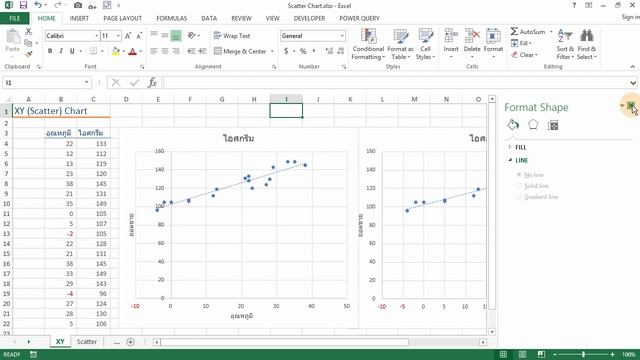
Task: Click the camera icon in quick access toolbar
Action: tap(78, 5)
